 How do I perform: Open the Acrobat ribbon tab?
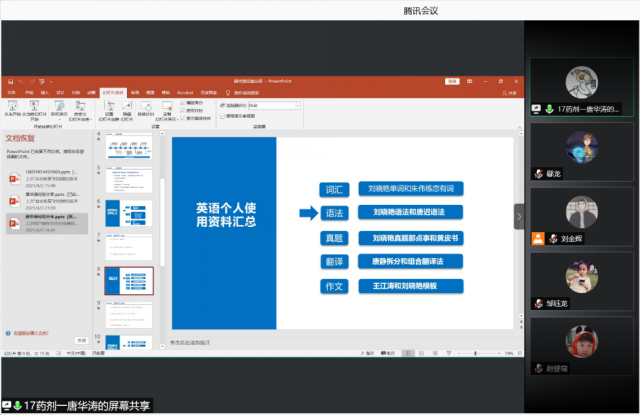pos(186,92)
